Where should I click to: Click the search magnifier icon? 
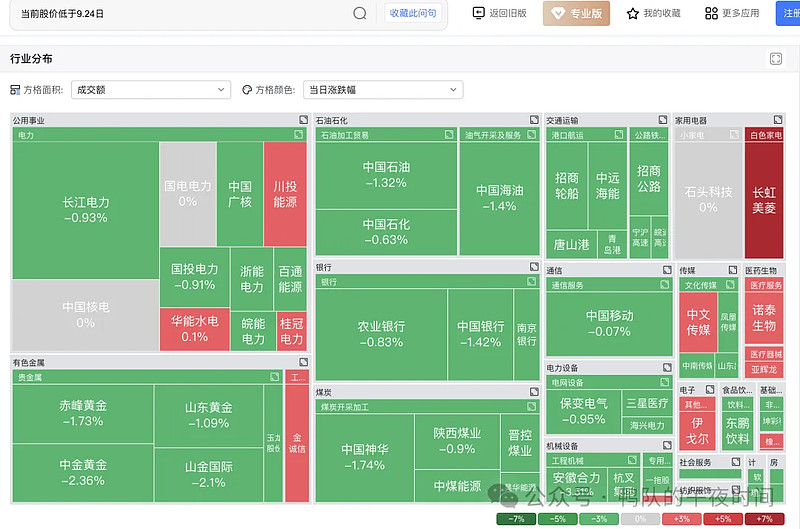click(360, 13)
